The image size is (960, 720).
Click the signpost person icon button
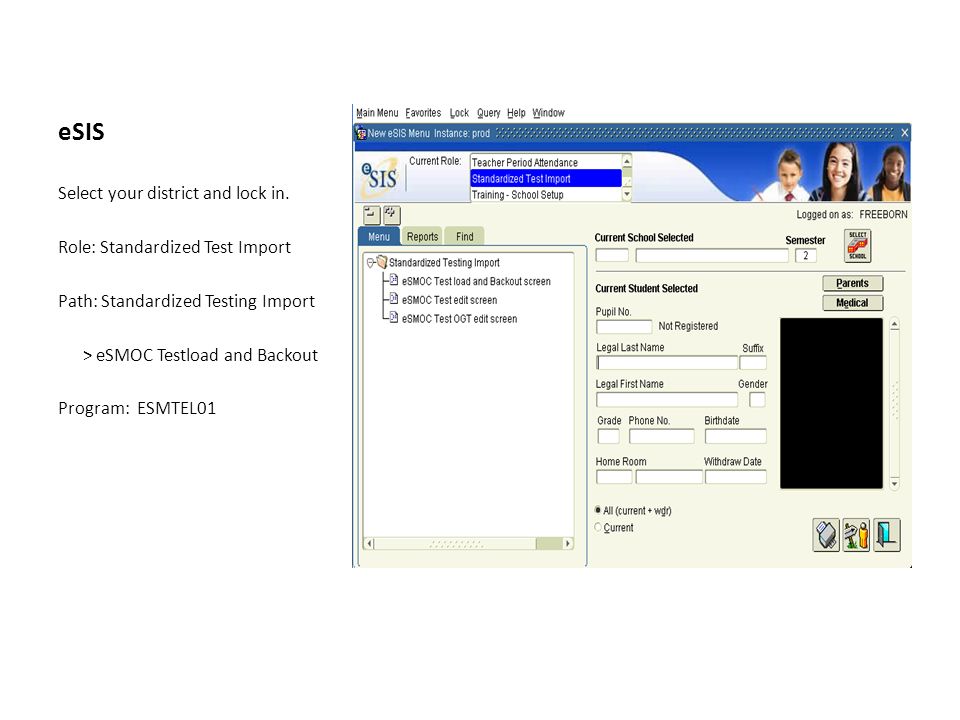(x=856, y=535)
